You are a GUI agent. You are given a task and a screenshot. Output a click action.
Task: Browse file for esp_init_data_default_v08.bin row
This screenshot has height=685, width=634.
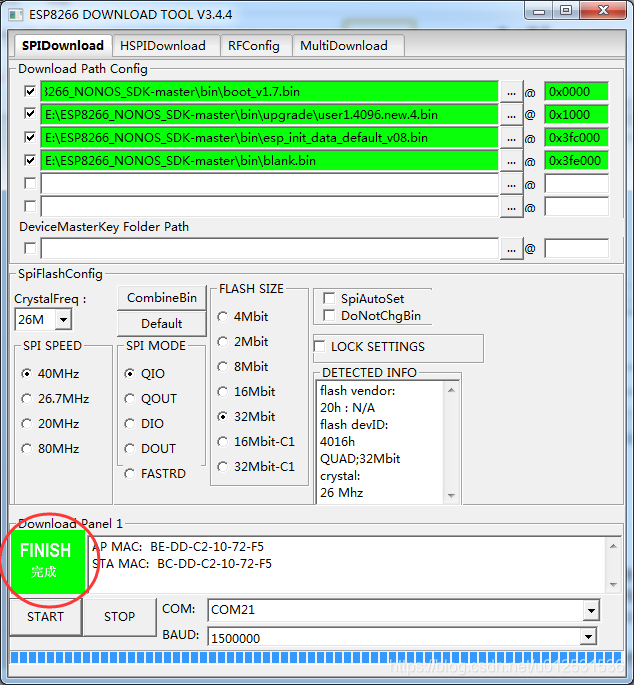coord(512,138)
